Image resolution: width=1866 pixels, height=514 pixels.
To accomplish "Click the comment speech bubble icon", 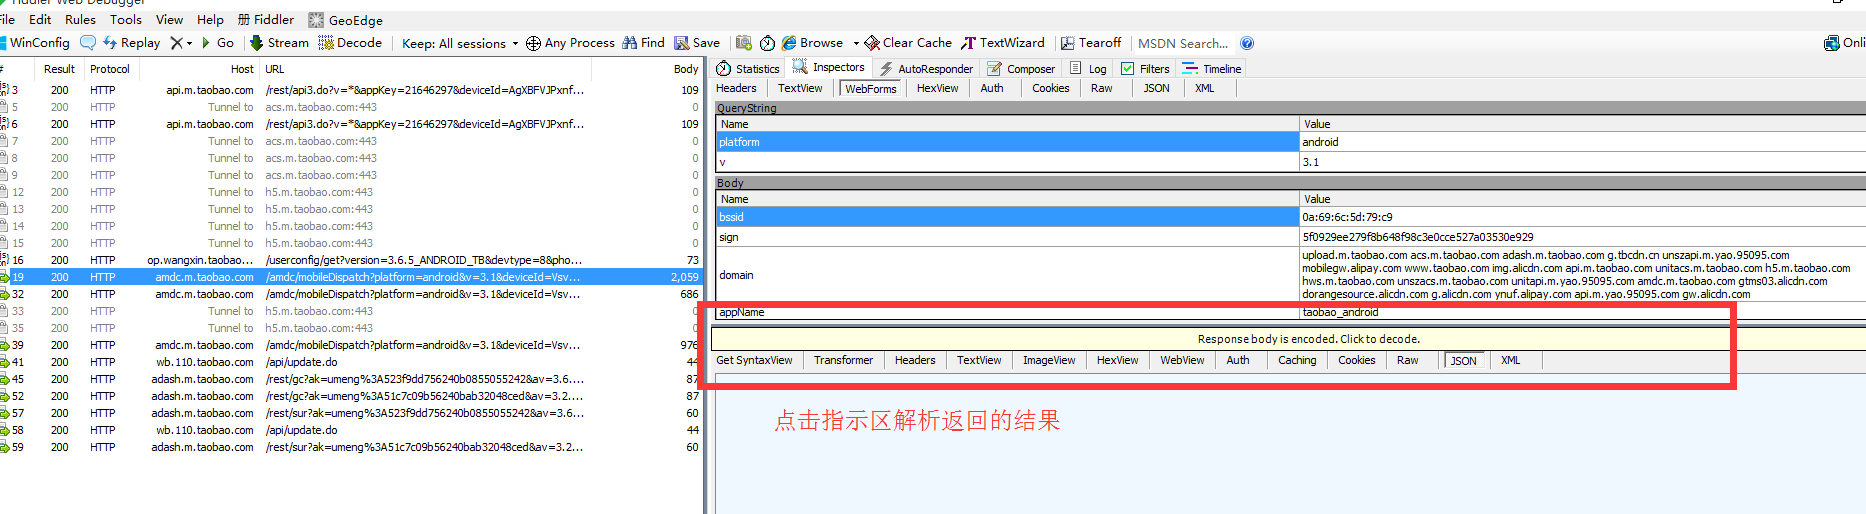I will pyautogui.click(x=88, y=43).
